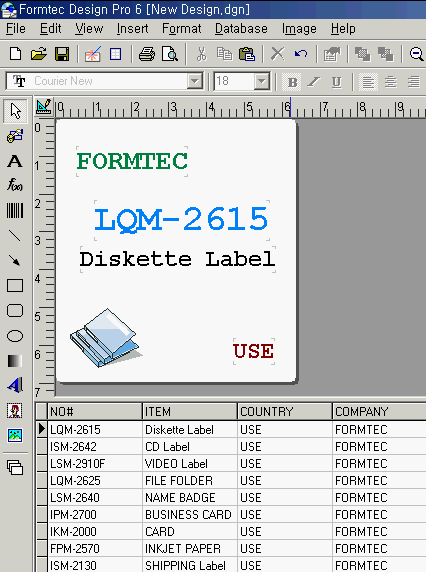Image resolution: width=426 pixels, height=572 pixels.
Task: Click the VIDEO Label table cell
Action: [190, 464]
